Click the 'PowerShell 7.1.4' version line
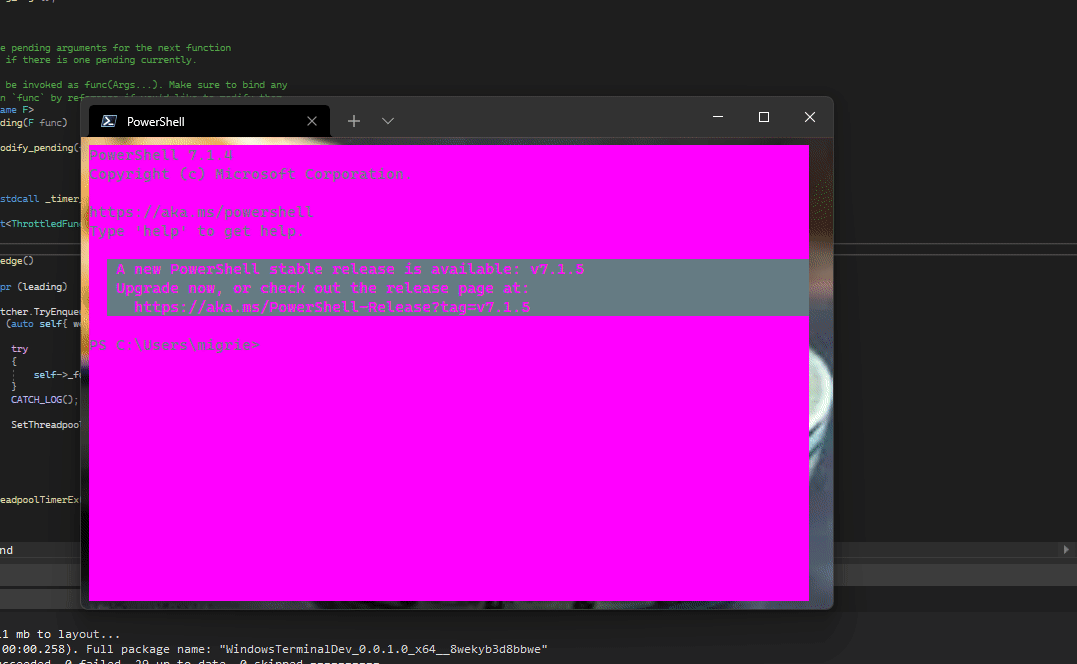Screen dimensions: 1077x664 161,155
